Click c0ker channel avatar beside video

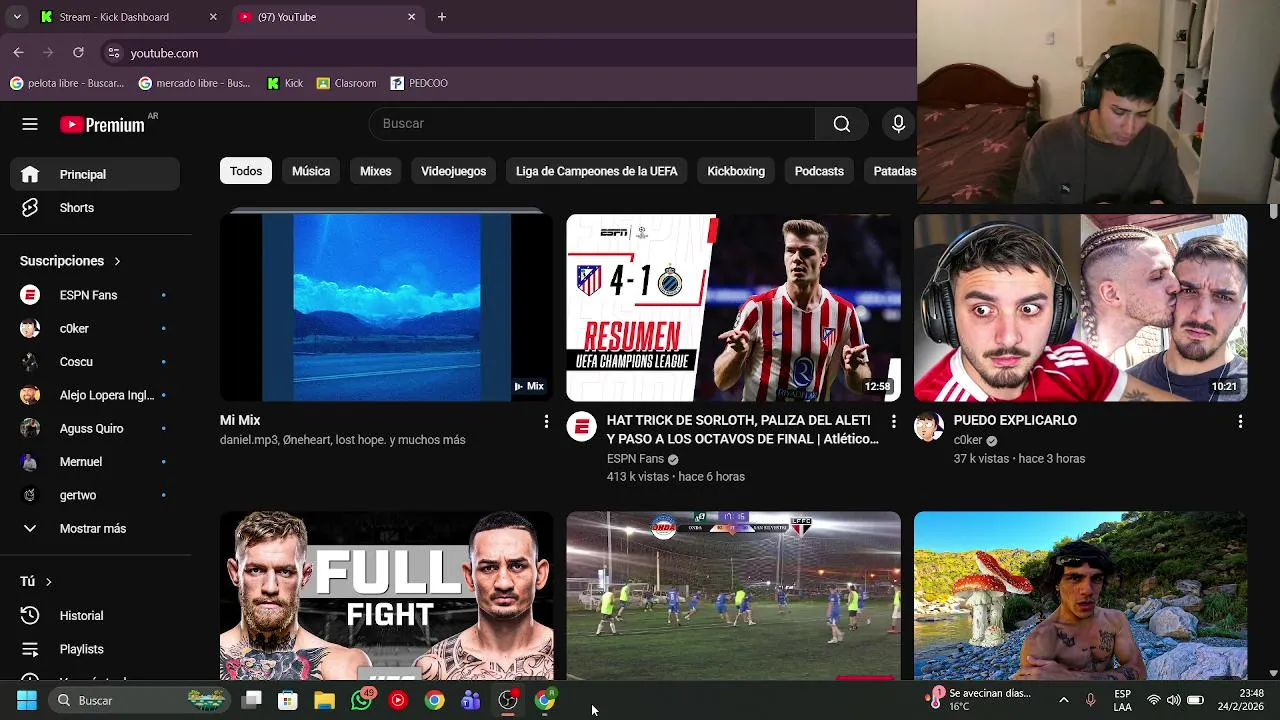[929, 427]
